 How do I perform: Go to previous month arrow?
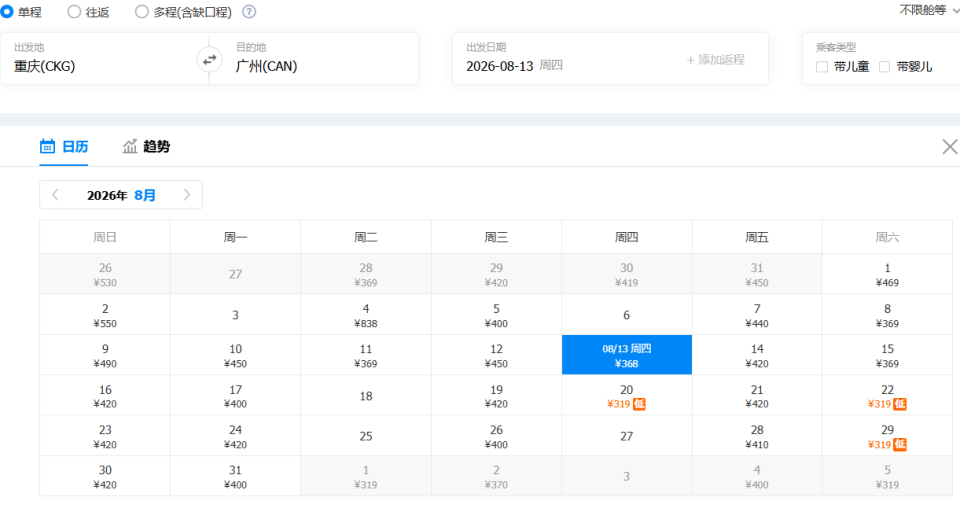55,195
